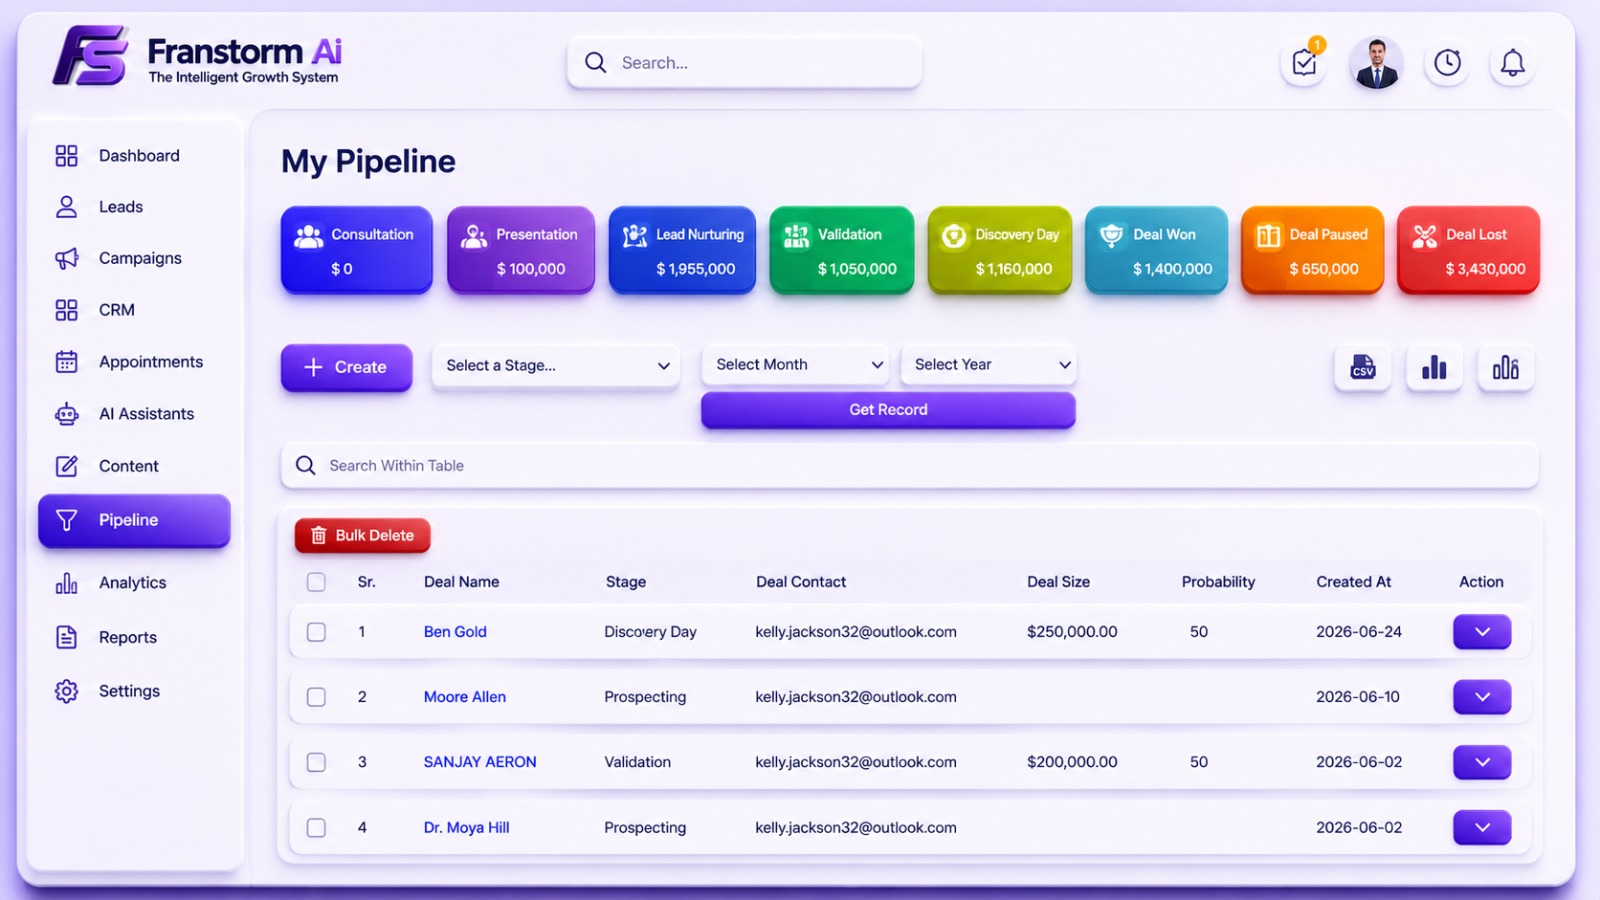Viewport: 1600px width, 900px height.
Task: Click the Content edit icon in sidebar
Action: point(66,466)
